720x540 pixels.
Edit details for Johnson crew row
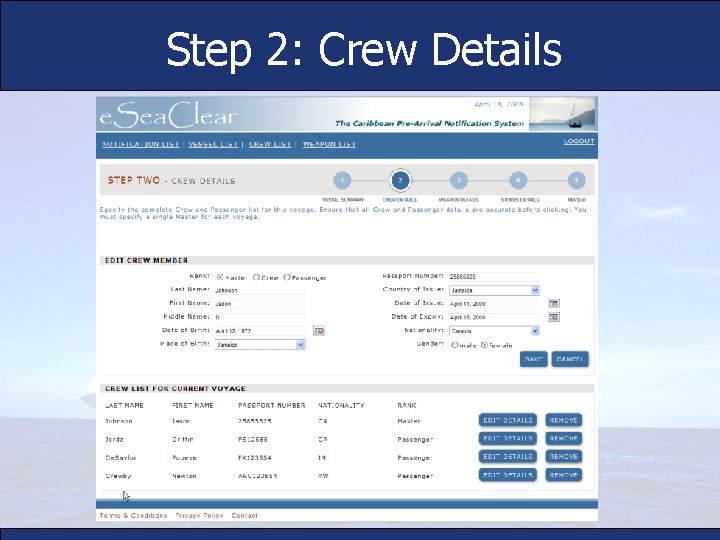pos(507,420)
